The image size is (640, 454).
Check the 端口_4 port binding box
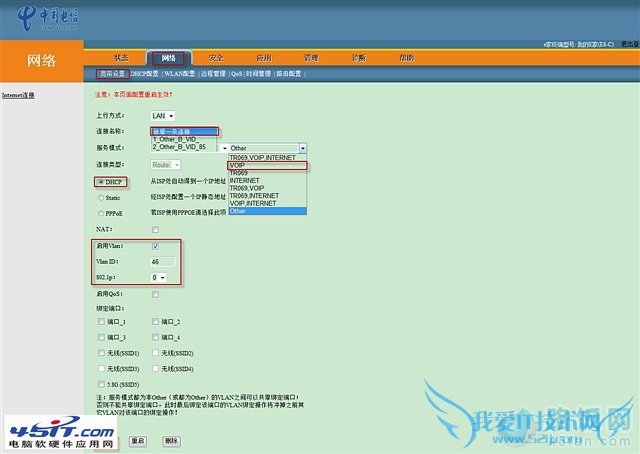pos(156,337)
